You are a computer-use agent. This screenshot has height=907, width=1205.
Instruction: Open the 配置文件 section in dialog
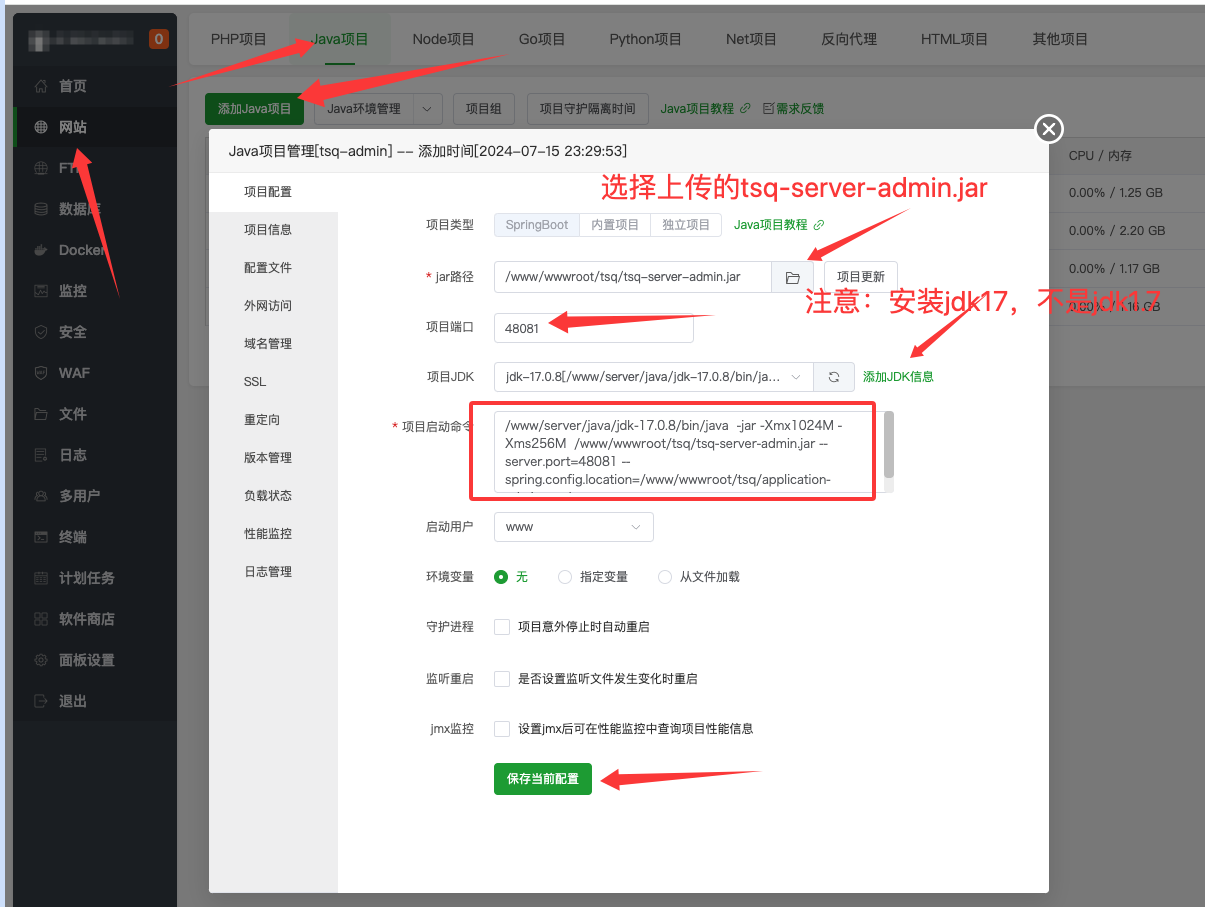pyautogui.click(x=268, y=268)
